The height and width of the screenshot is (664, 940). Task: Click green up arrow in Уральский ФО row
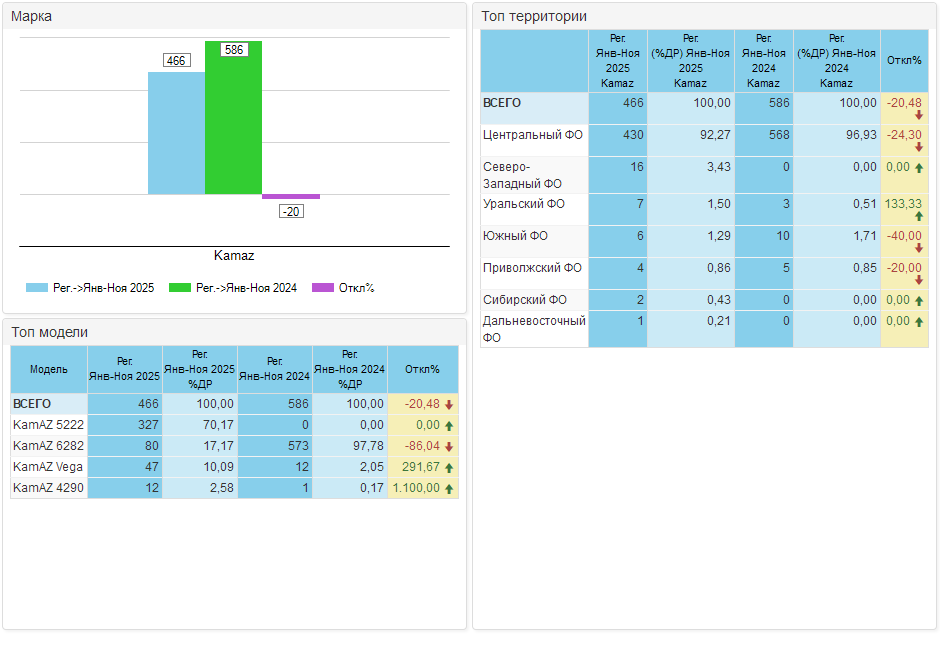tap(919, 216)
